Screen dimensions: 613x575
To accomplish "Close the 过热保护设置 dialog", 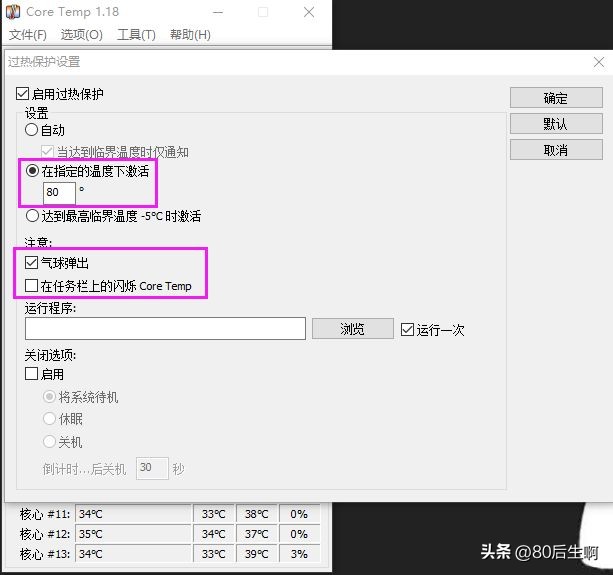I will [x=599, y=62].
